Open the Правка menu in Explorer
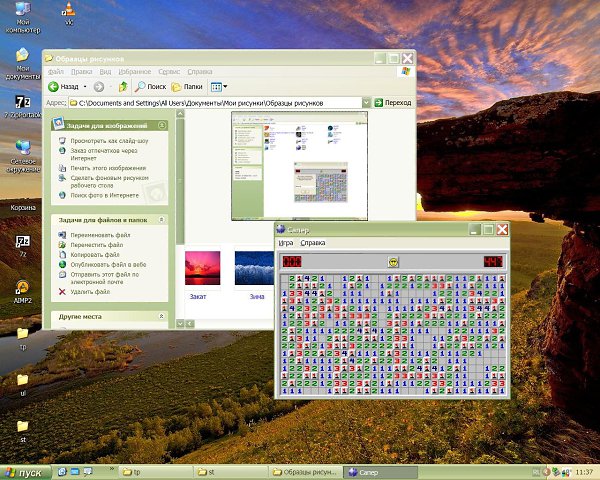This screenshot has width=600, height=480. [82, 72]
